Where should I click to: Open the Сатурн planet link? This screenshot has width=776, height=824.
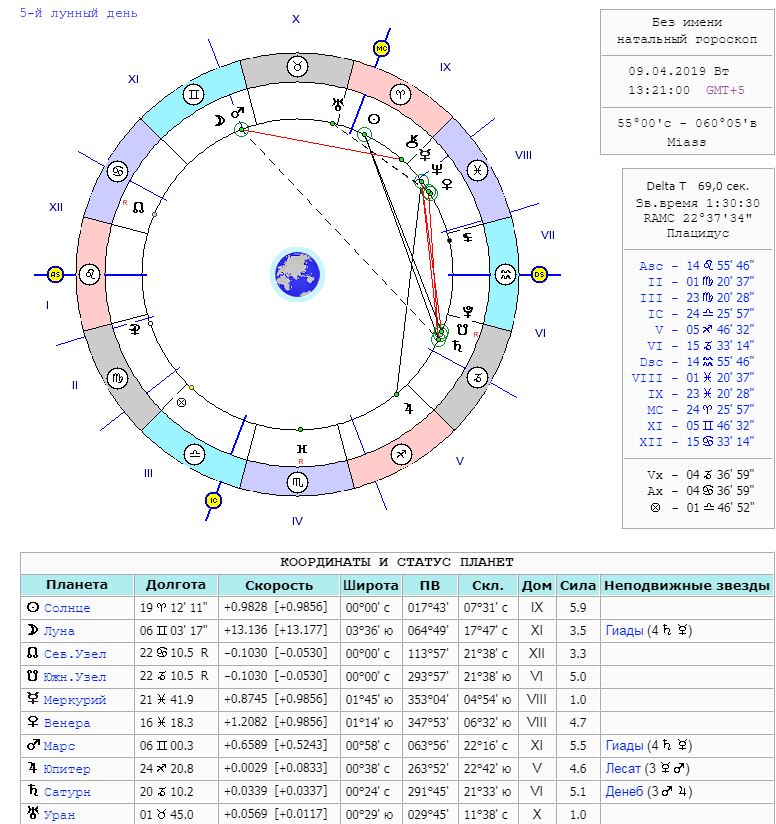point(67,792)
